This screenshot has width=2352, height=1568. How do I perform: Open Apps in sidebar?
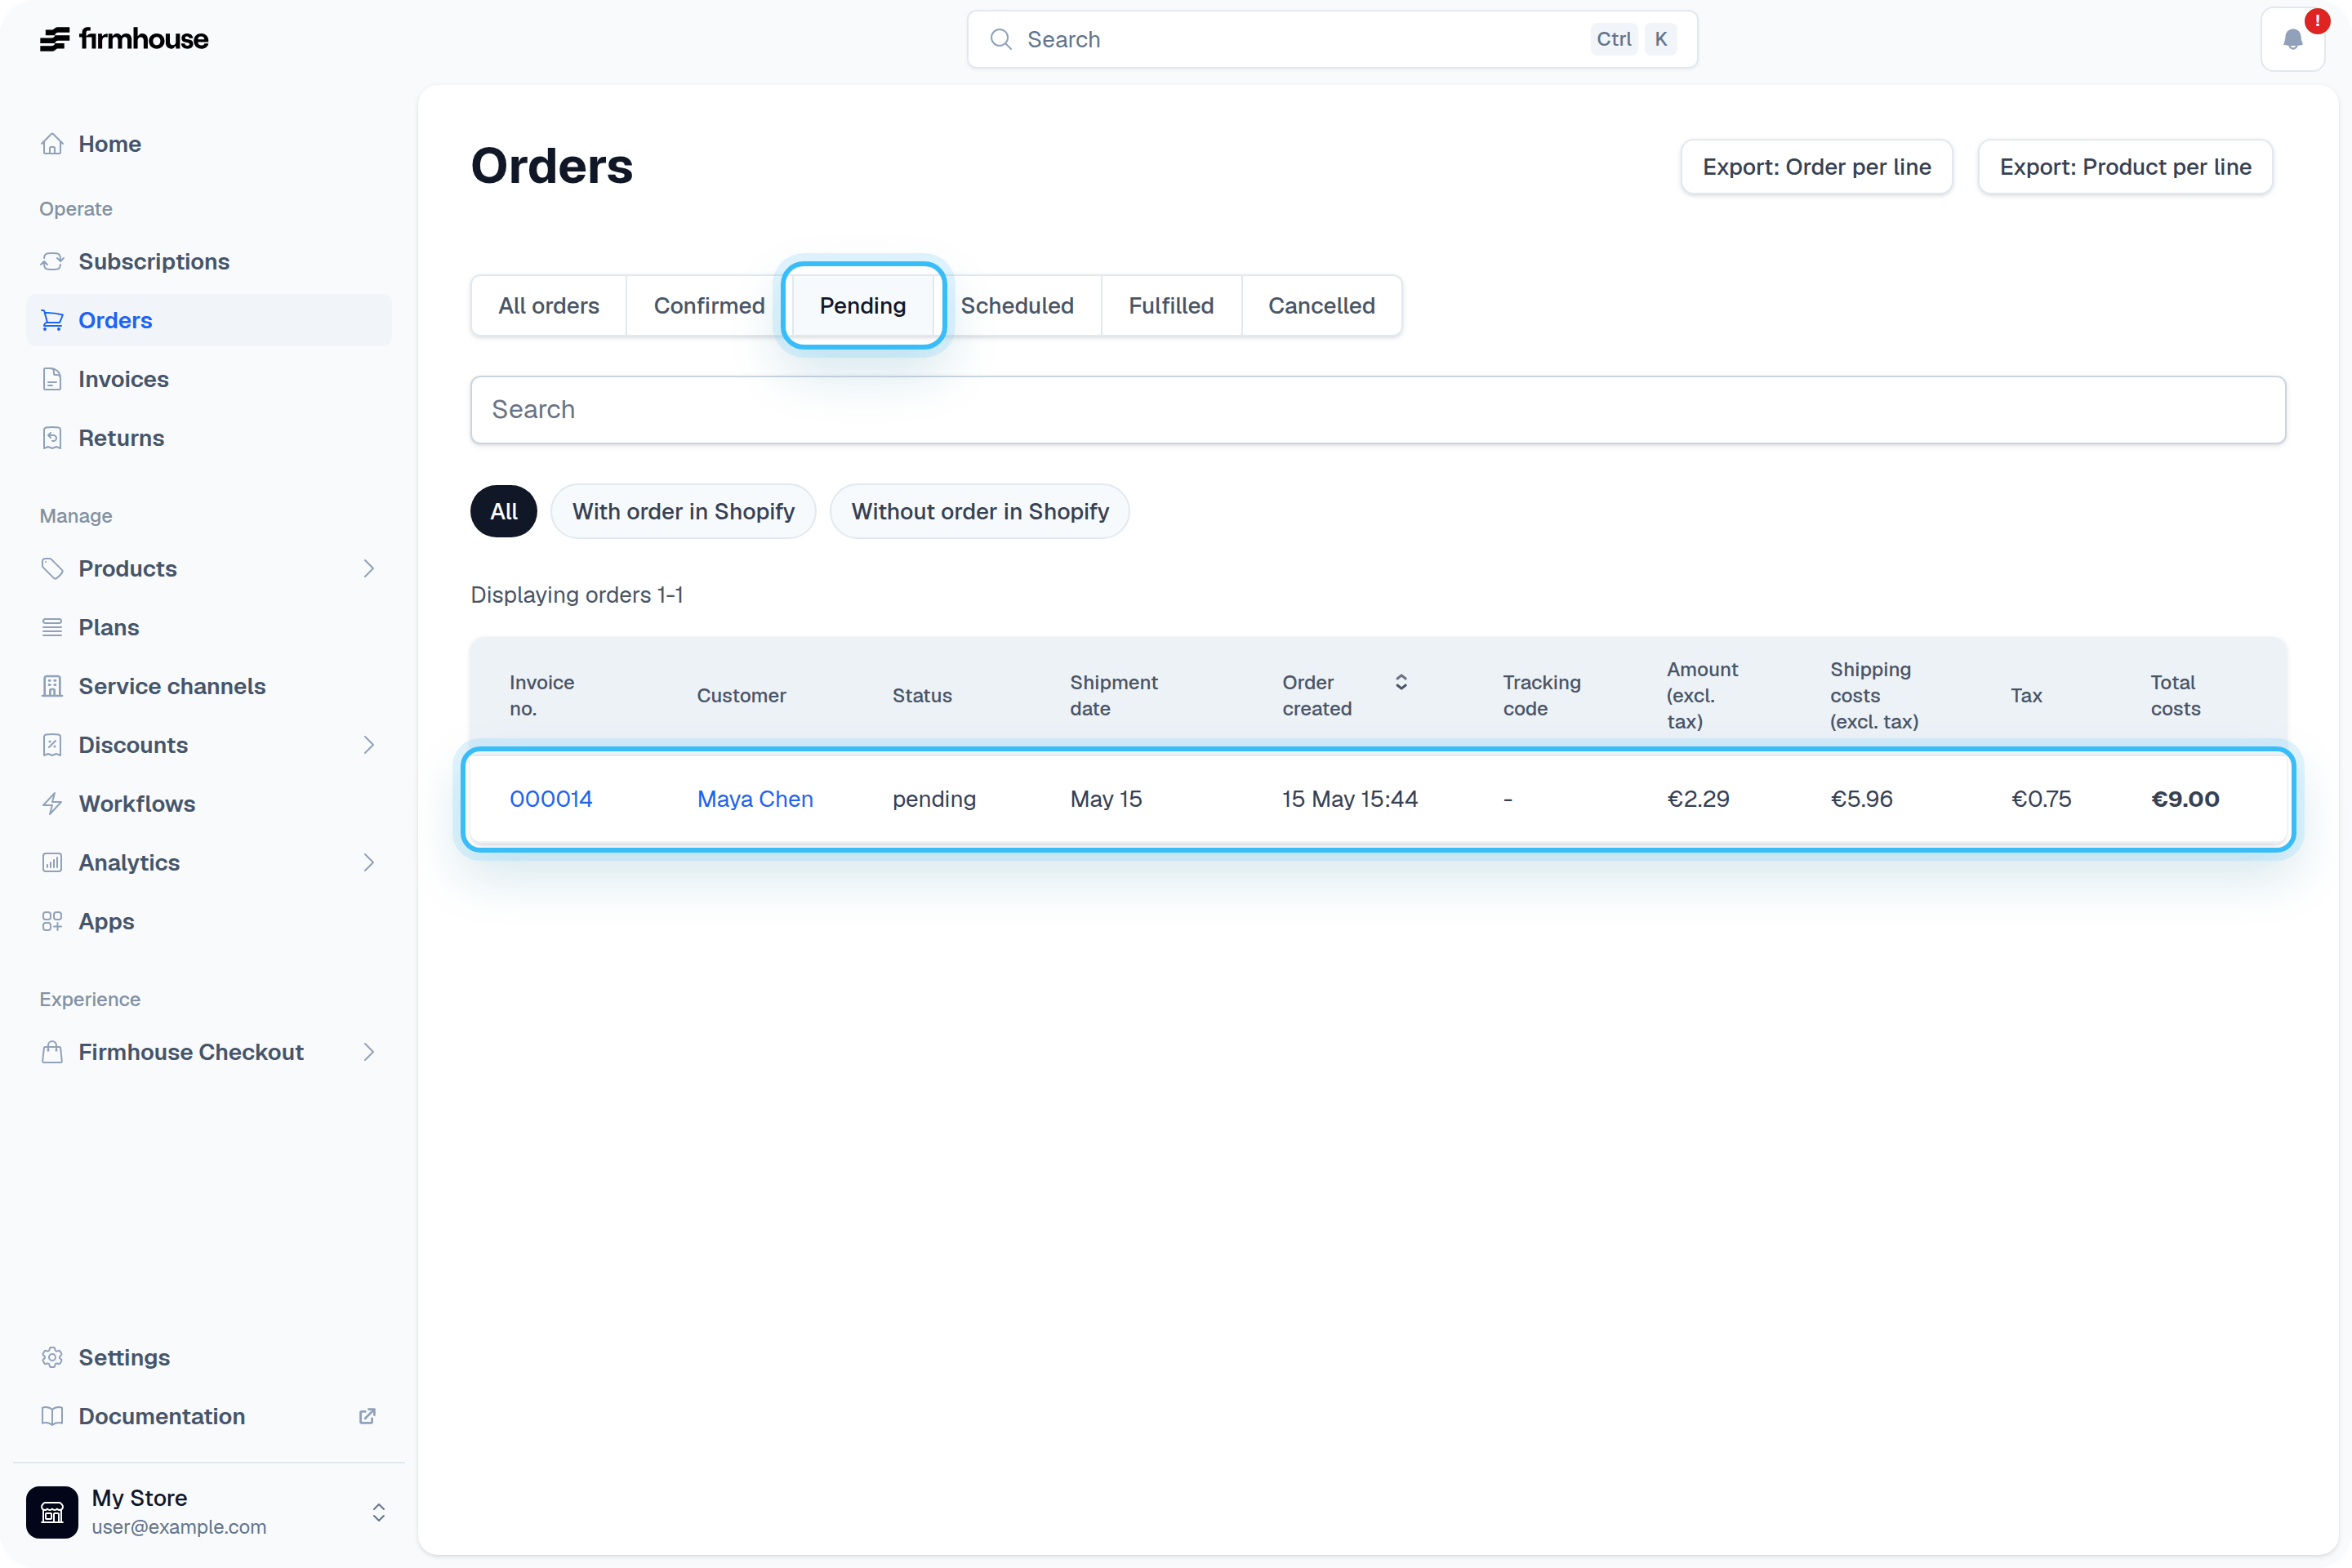point(209,921)
